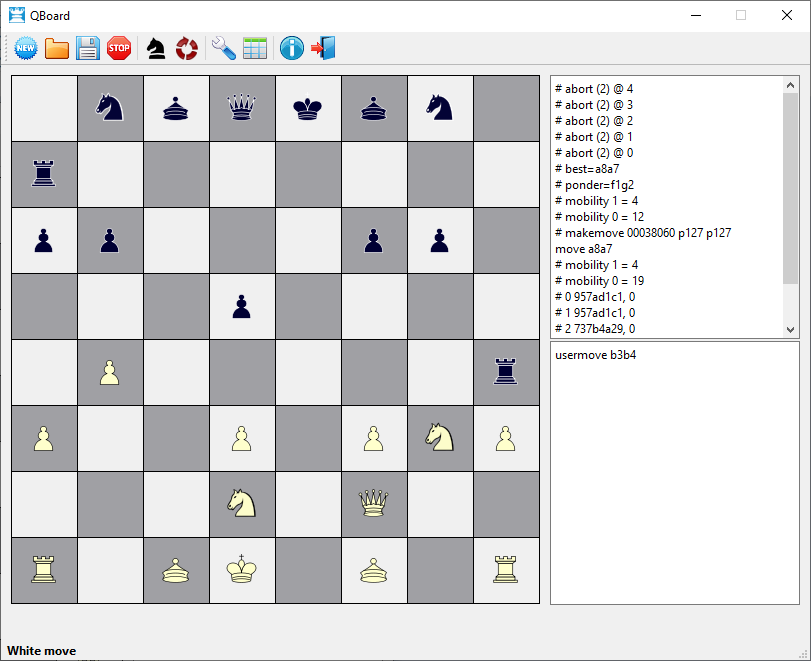The image size is (811, 661).
Task: Click the black pawn on f6
Action: coord(373,240)
